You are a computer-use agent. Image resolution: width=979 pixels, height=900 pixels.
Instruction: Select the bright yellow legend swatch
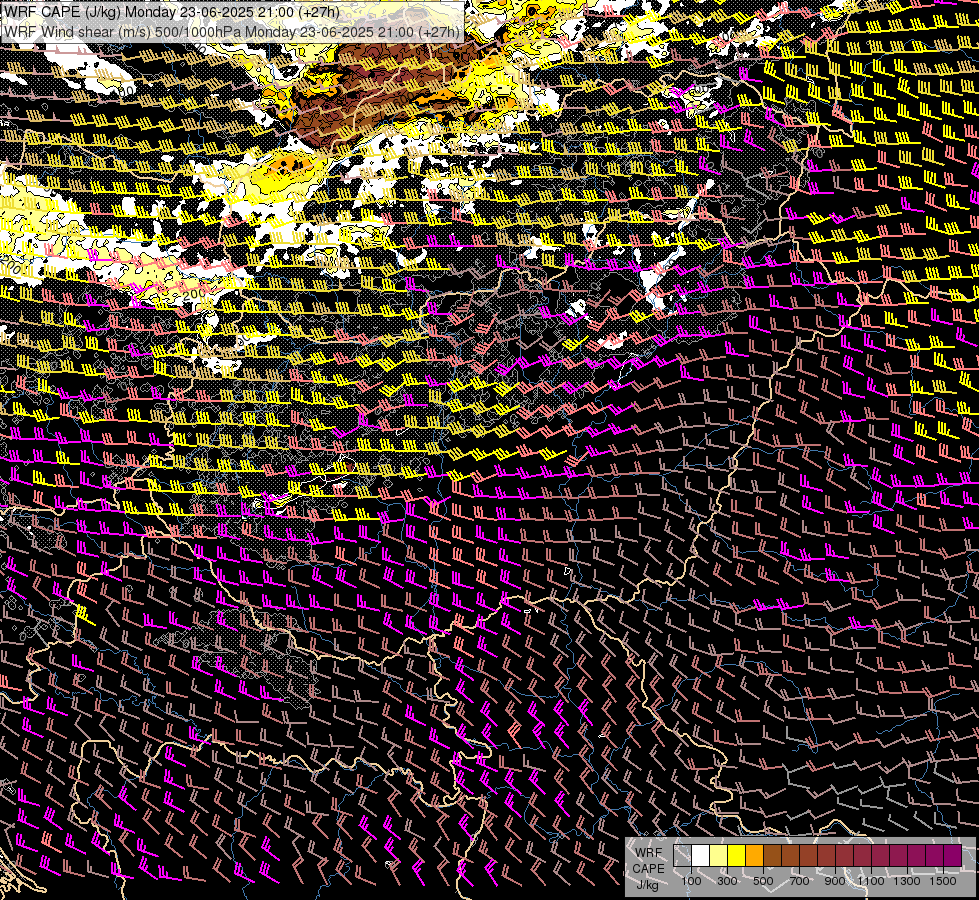point(737,856)
